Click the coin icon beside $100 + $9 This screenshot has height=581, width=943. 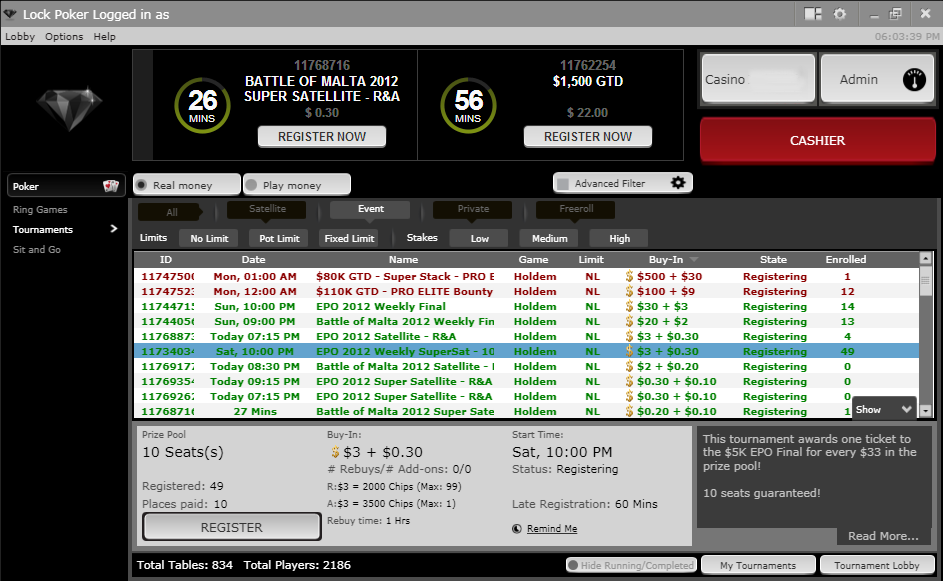pyautogui.click(x=629, y=291)
